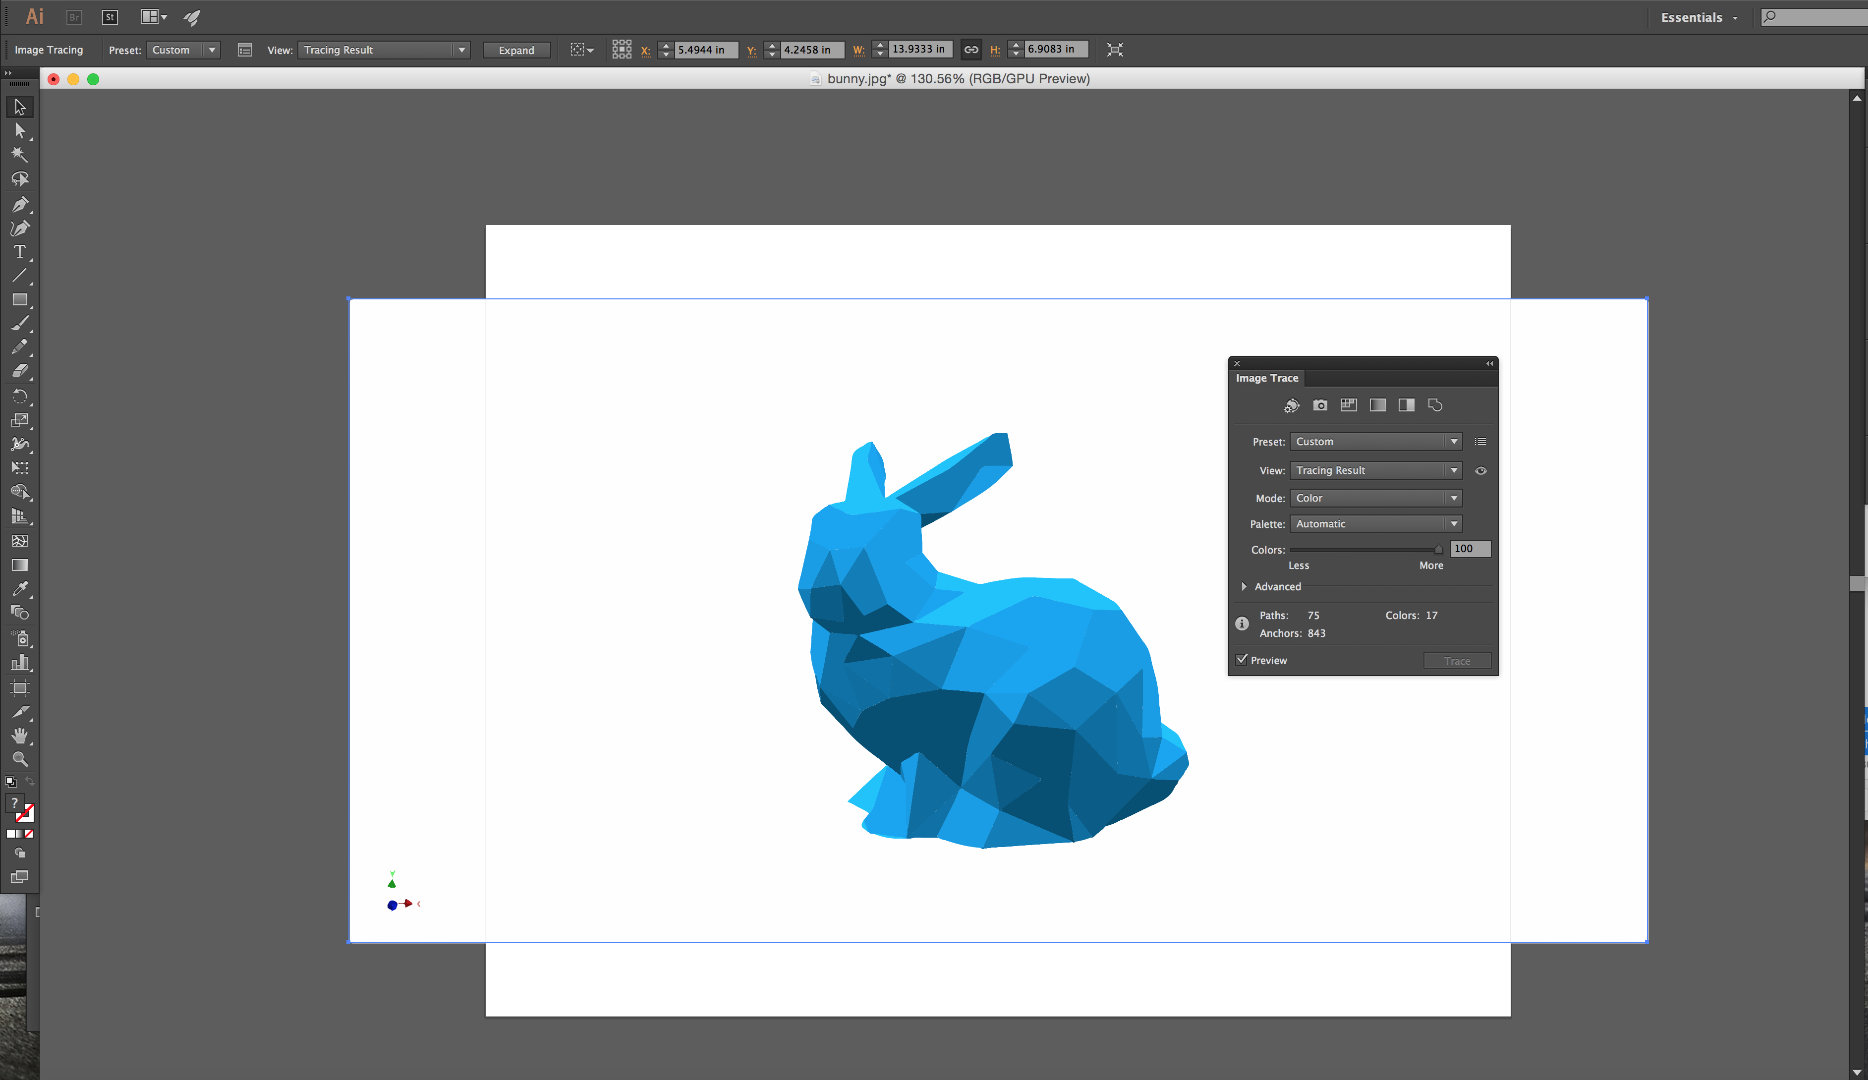Image resolution: width=1868 pixels, height=1080 pixels.
Task: Choose the Magic Wand tool
Action: [x=20, y=155]
